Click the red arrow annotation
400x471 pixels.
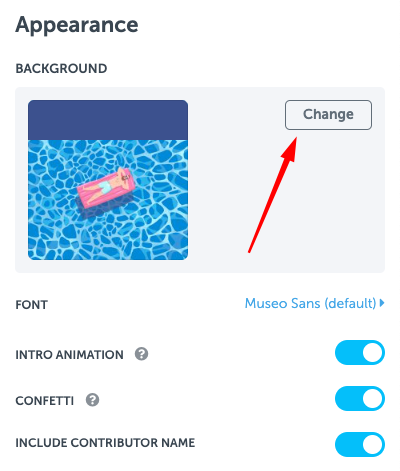(272, 194)
